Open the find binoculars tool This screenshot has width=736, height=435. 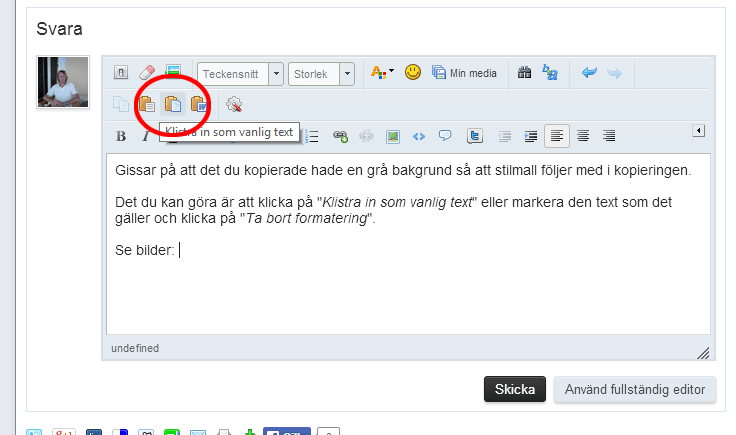point(524,73)
